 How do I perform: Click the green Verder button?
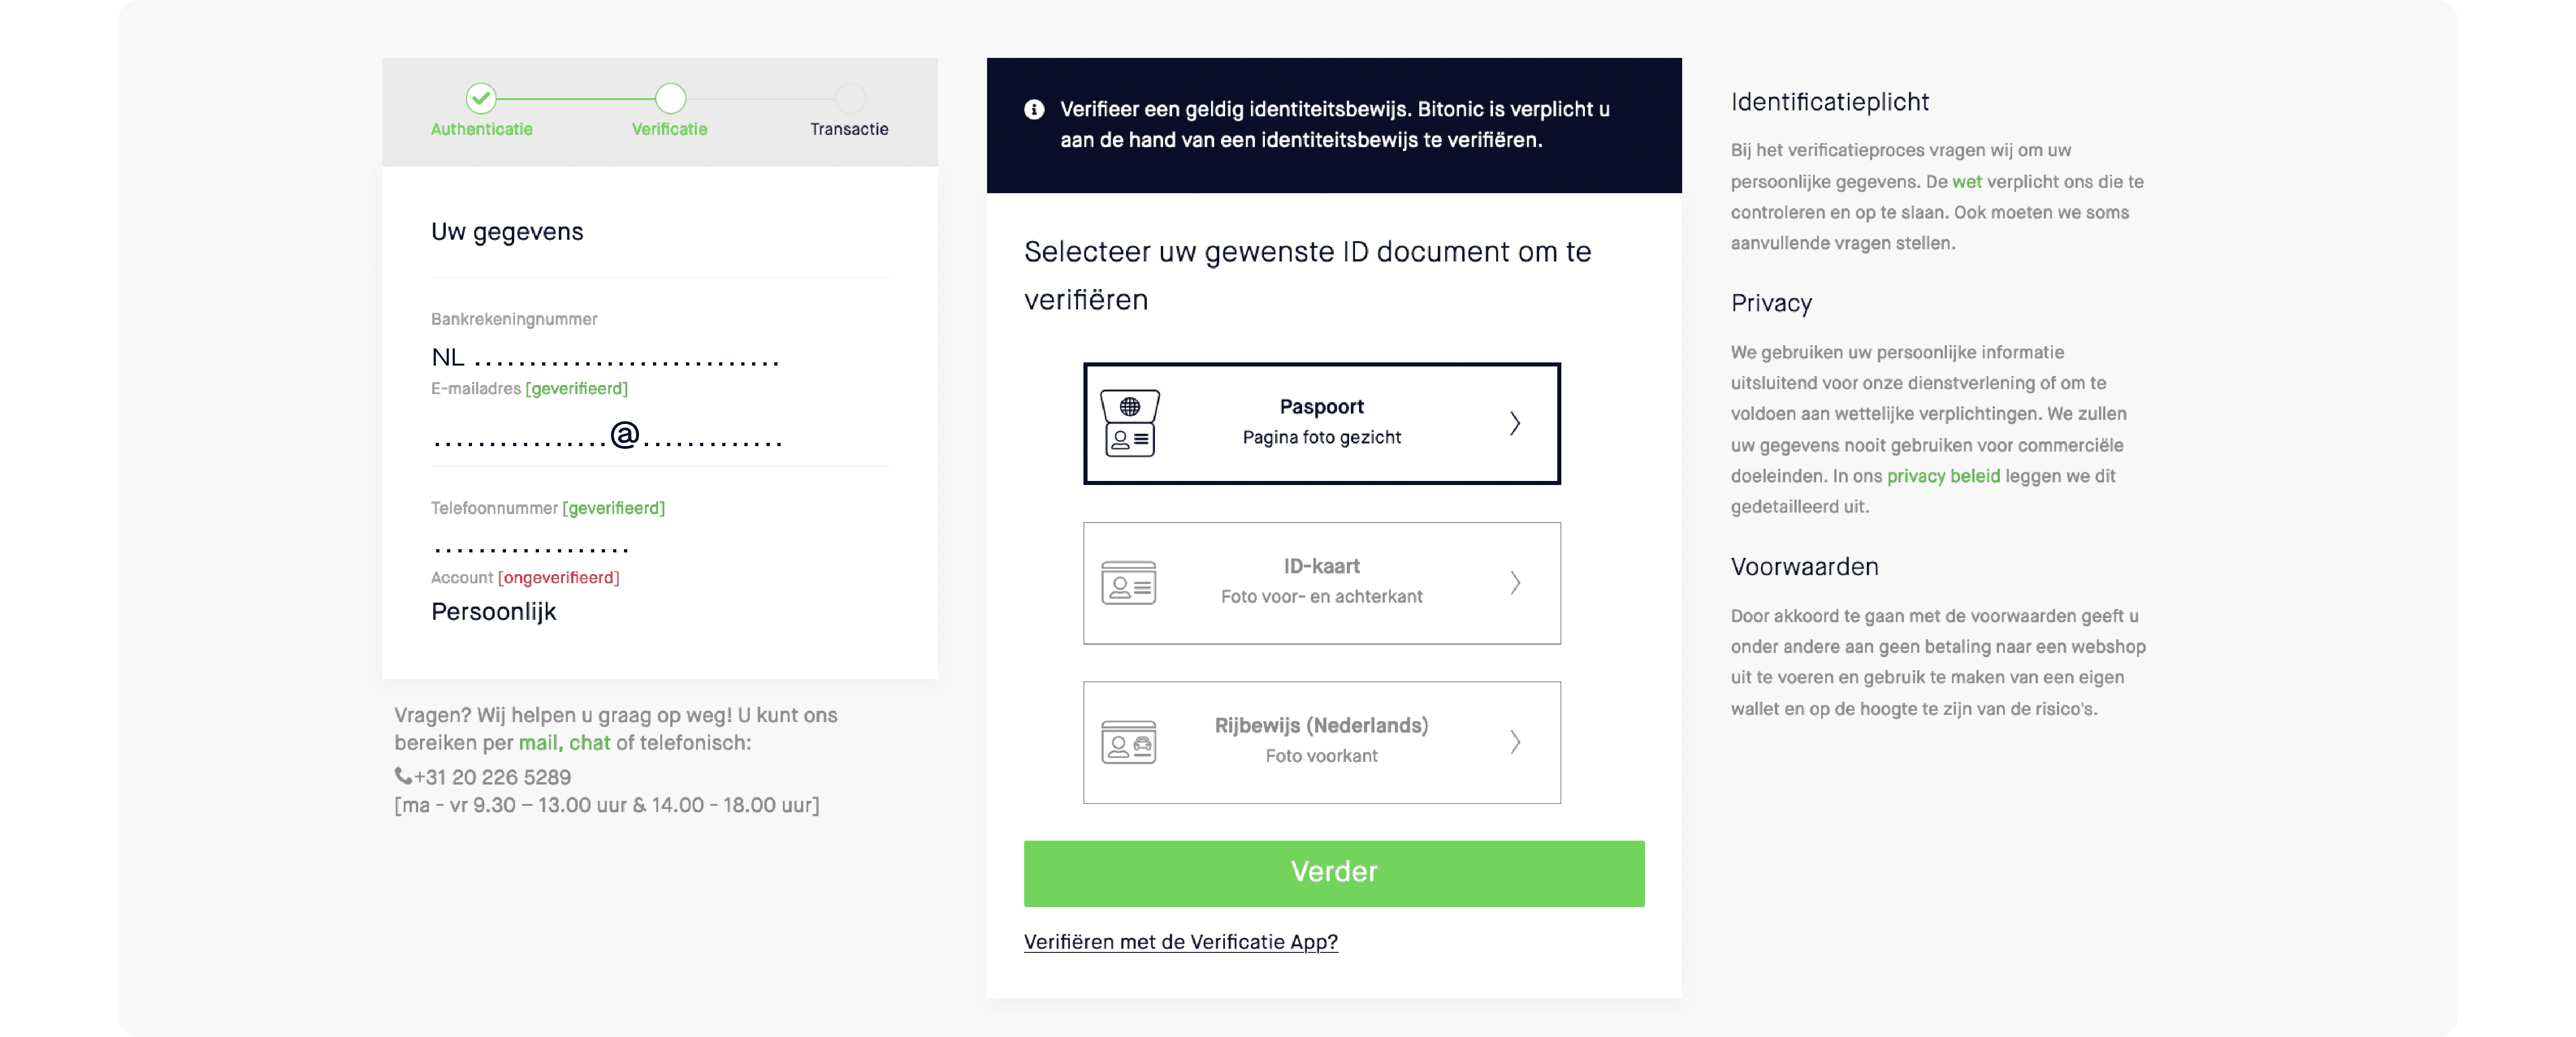1334,873
